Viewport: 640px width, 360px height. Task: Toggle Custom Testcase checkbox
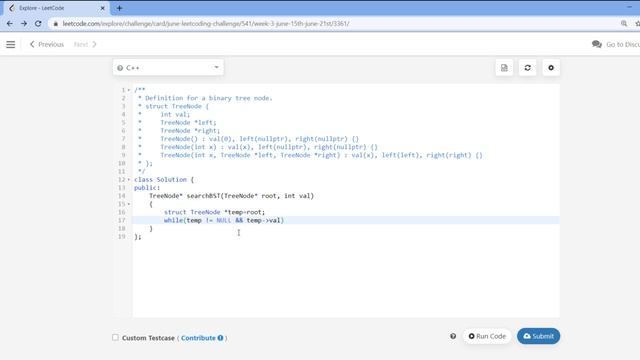pyautogui.click(x=116, y=338)
